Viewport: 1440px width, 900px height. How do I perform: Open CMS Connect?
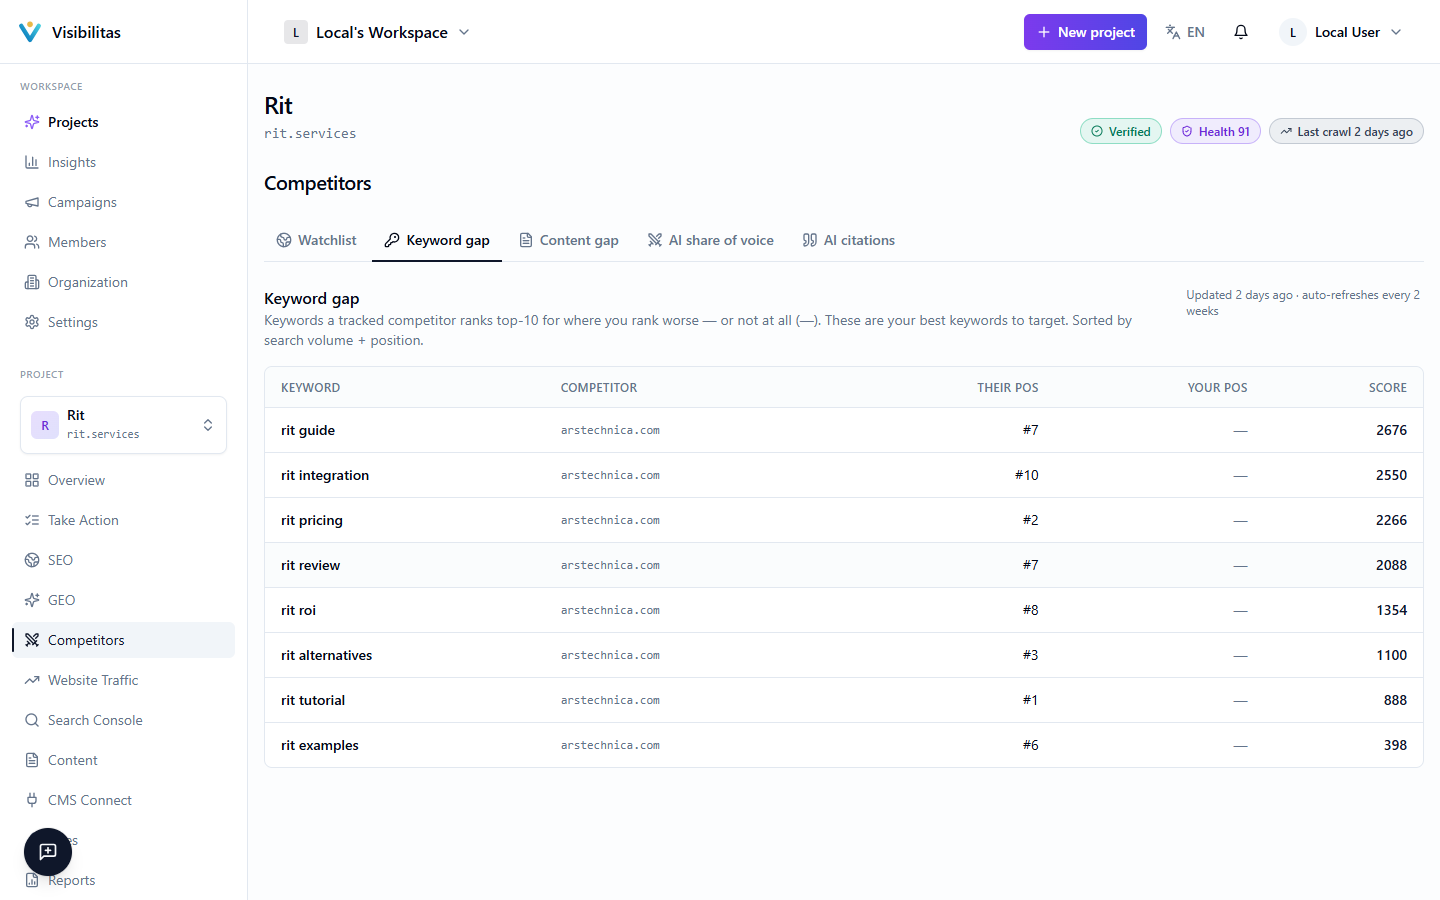[x=123, y=800]
